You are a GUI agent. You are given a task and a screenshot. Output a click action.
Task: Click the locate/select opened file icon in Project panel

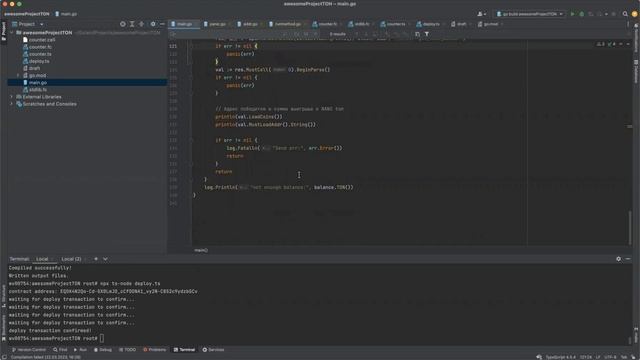(x=122, y=24)
